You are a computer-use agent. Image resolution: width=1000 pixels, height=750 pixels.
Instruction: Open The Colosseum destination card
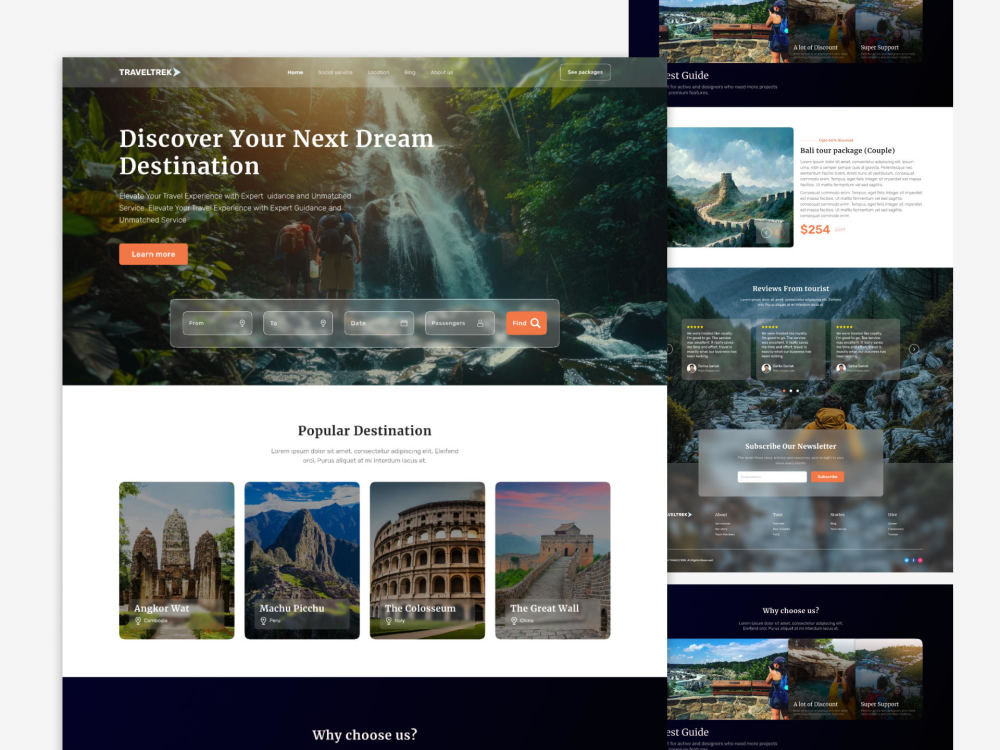click(x=427, y=560)
